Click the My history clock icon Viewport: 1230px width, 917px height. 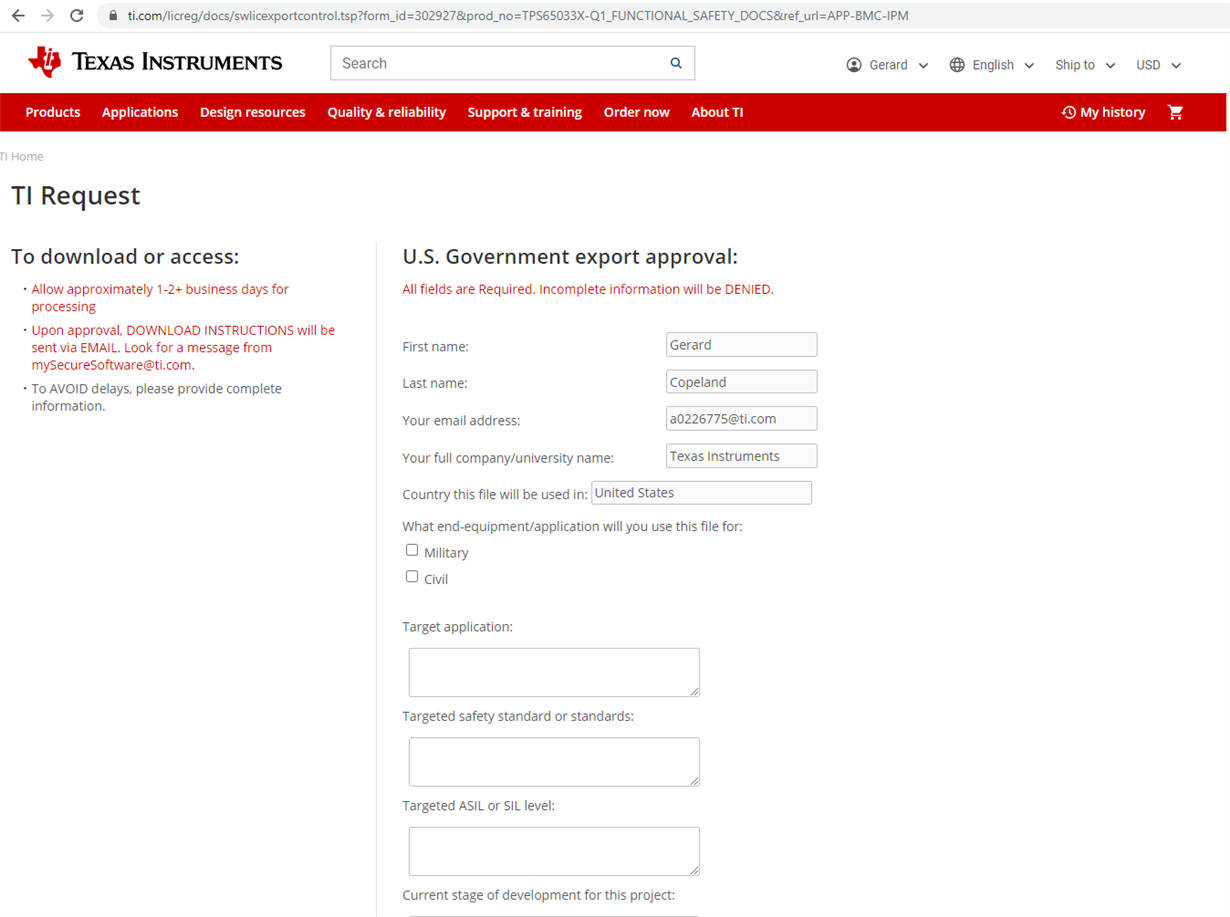1068,113
